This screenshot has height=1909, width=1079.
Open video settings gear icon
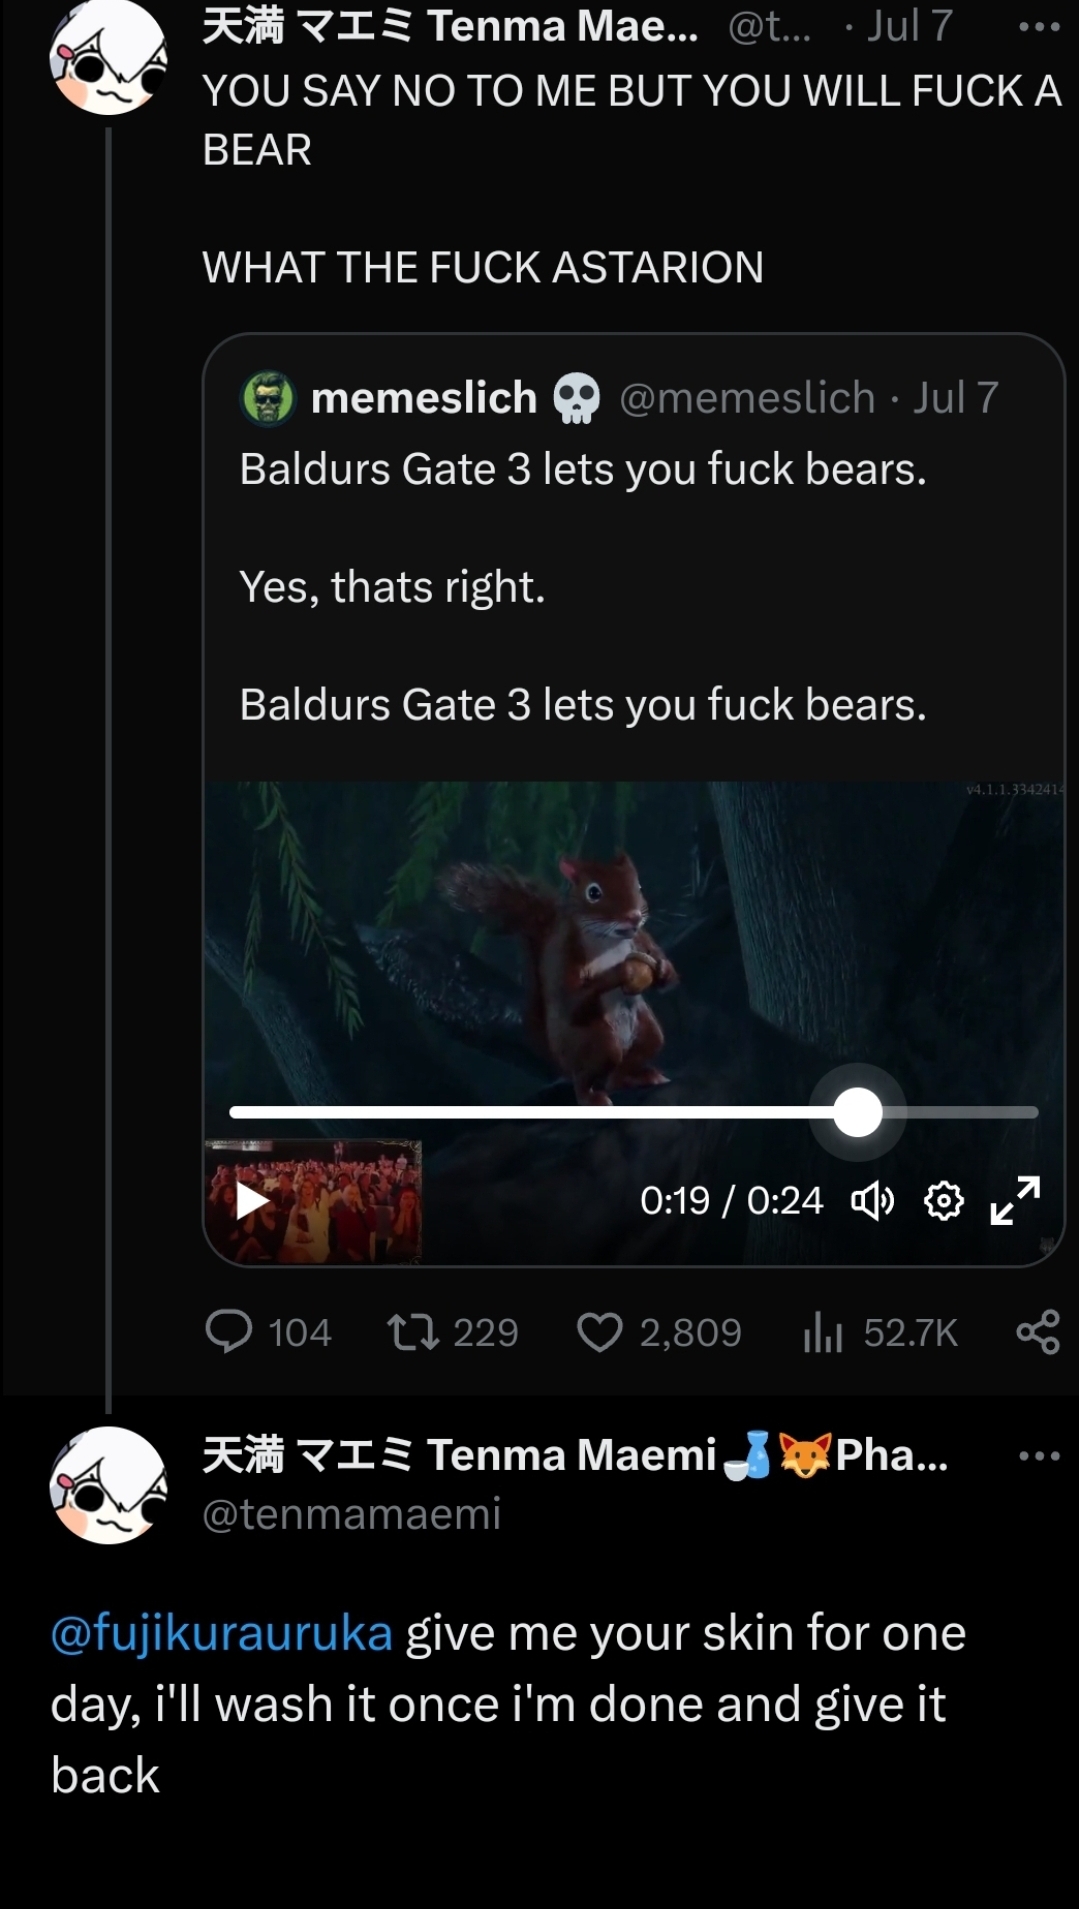click(944, 1200)
